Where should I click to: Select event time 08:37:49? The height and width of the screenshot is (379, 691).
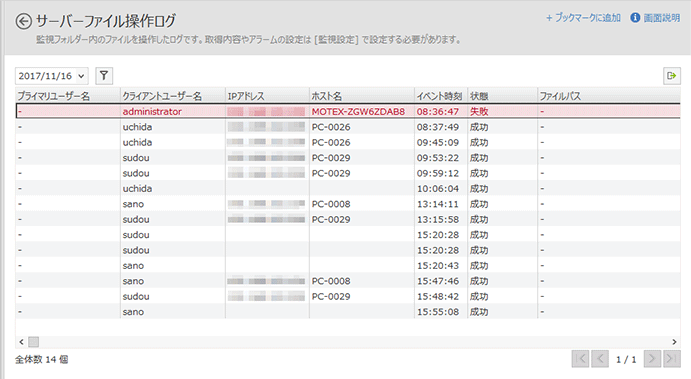[x=438, y=127]
